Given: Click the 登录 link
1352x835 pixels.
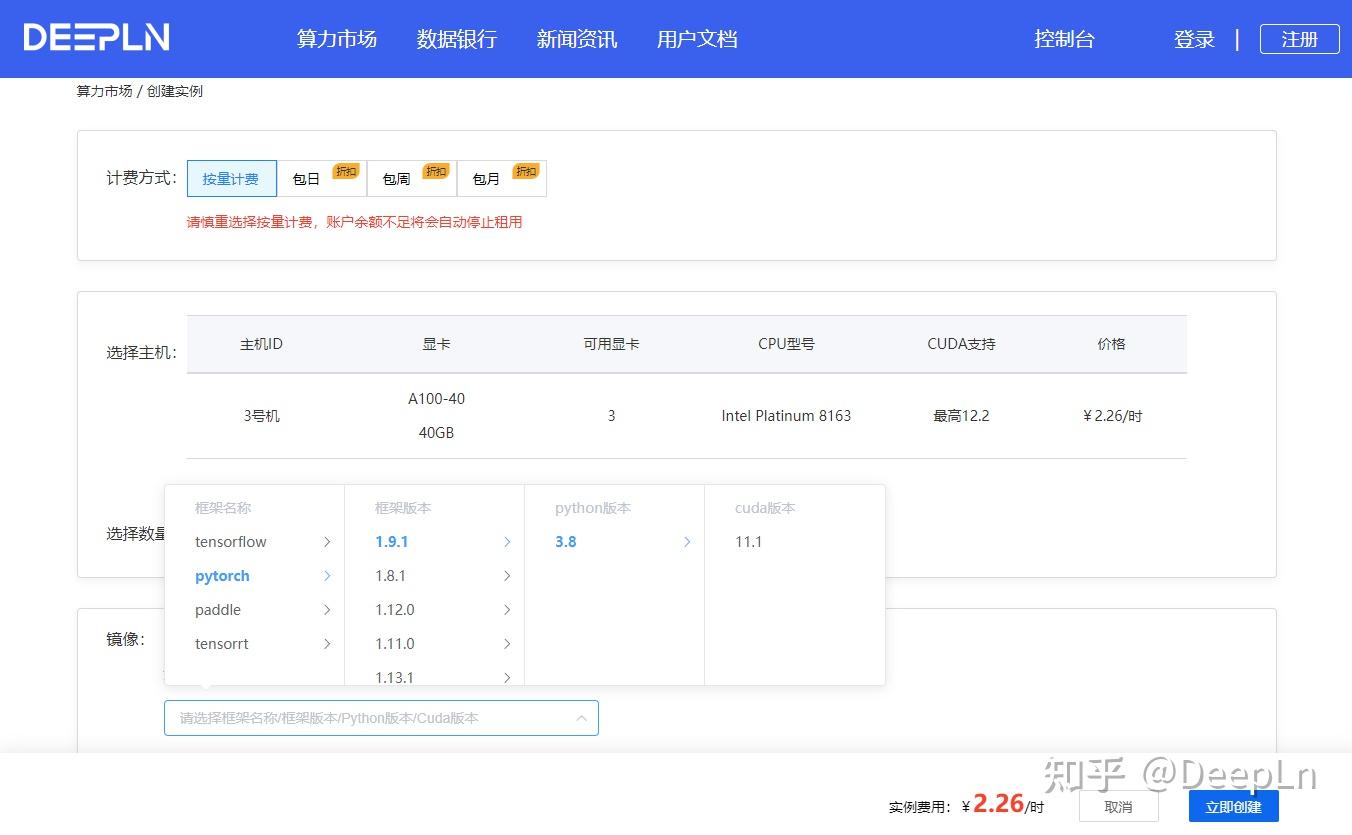Looking at the screenshot, I should coord(1194,39).
